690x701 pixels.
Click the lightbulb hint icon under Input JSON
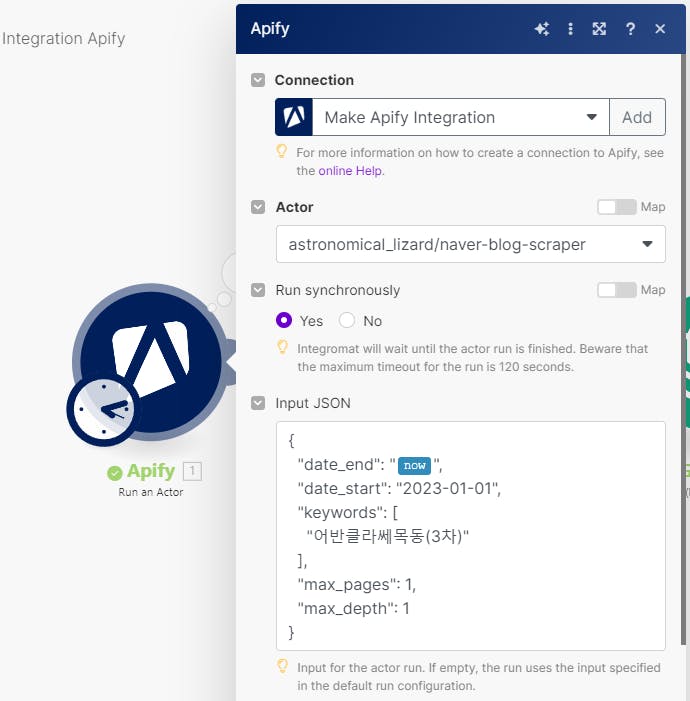coord(283,666)
